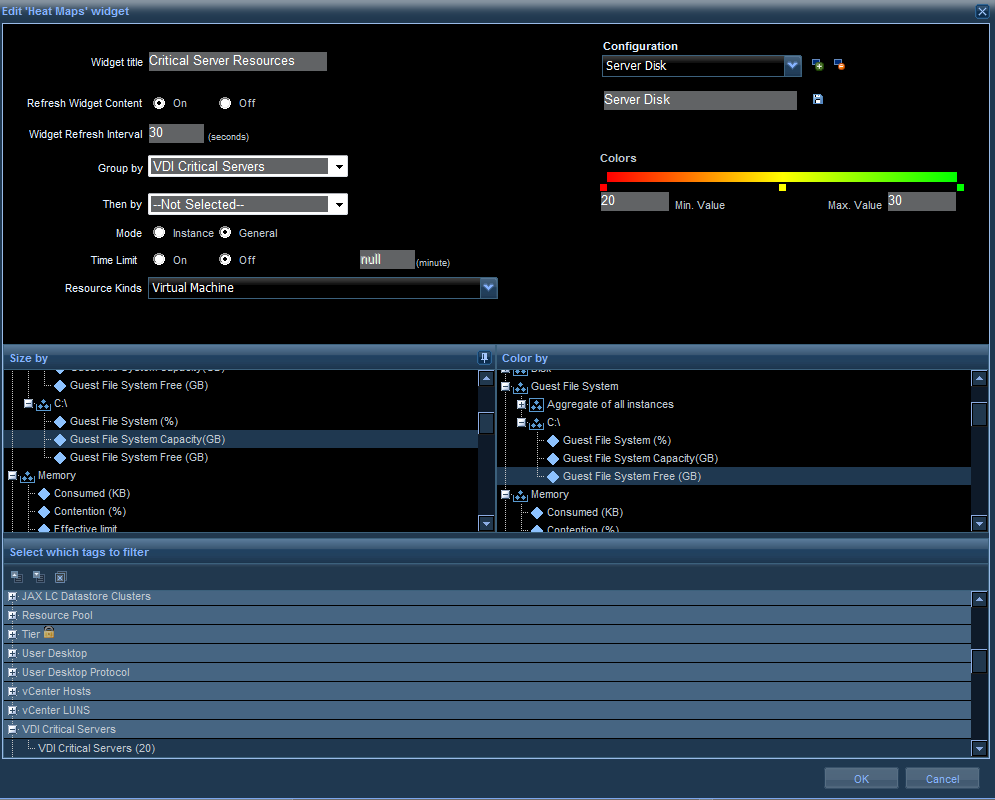Expand the vCenter Hosts tag
The height and width of the screenshot is (800, 995).
click(13, 691)
